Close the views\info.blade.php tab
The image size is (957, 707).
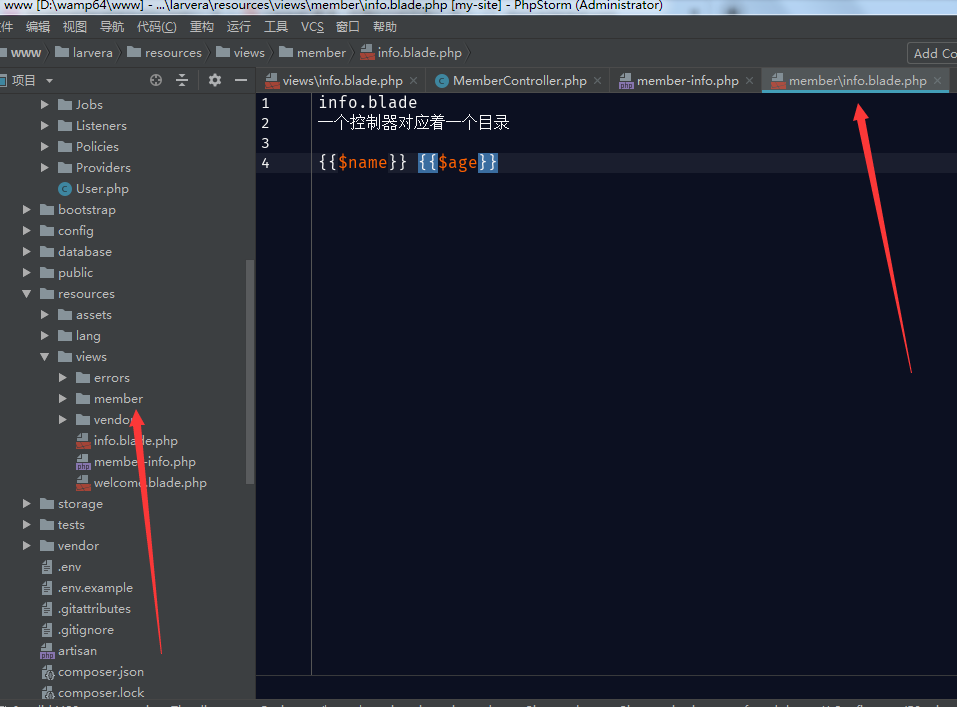click(414, 81)
